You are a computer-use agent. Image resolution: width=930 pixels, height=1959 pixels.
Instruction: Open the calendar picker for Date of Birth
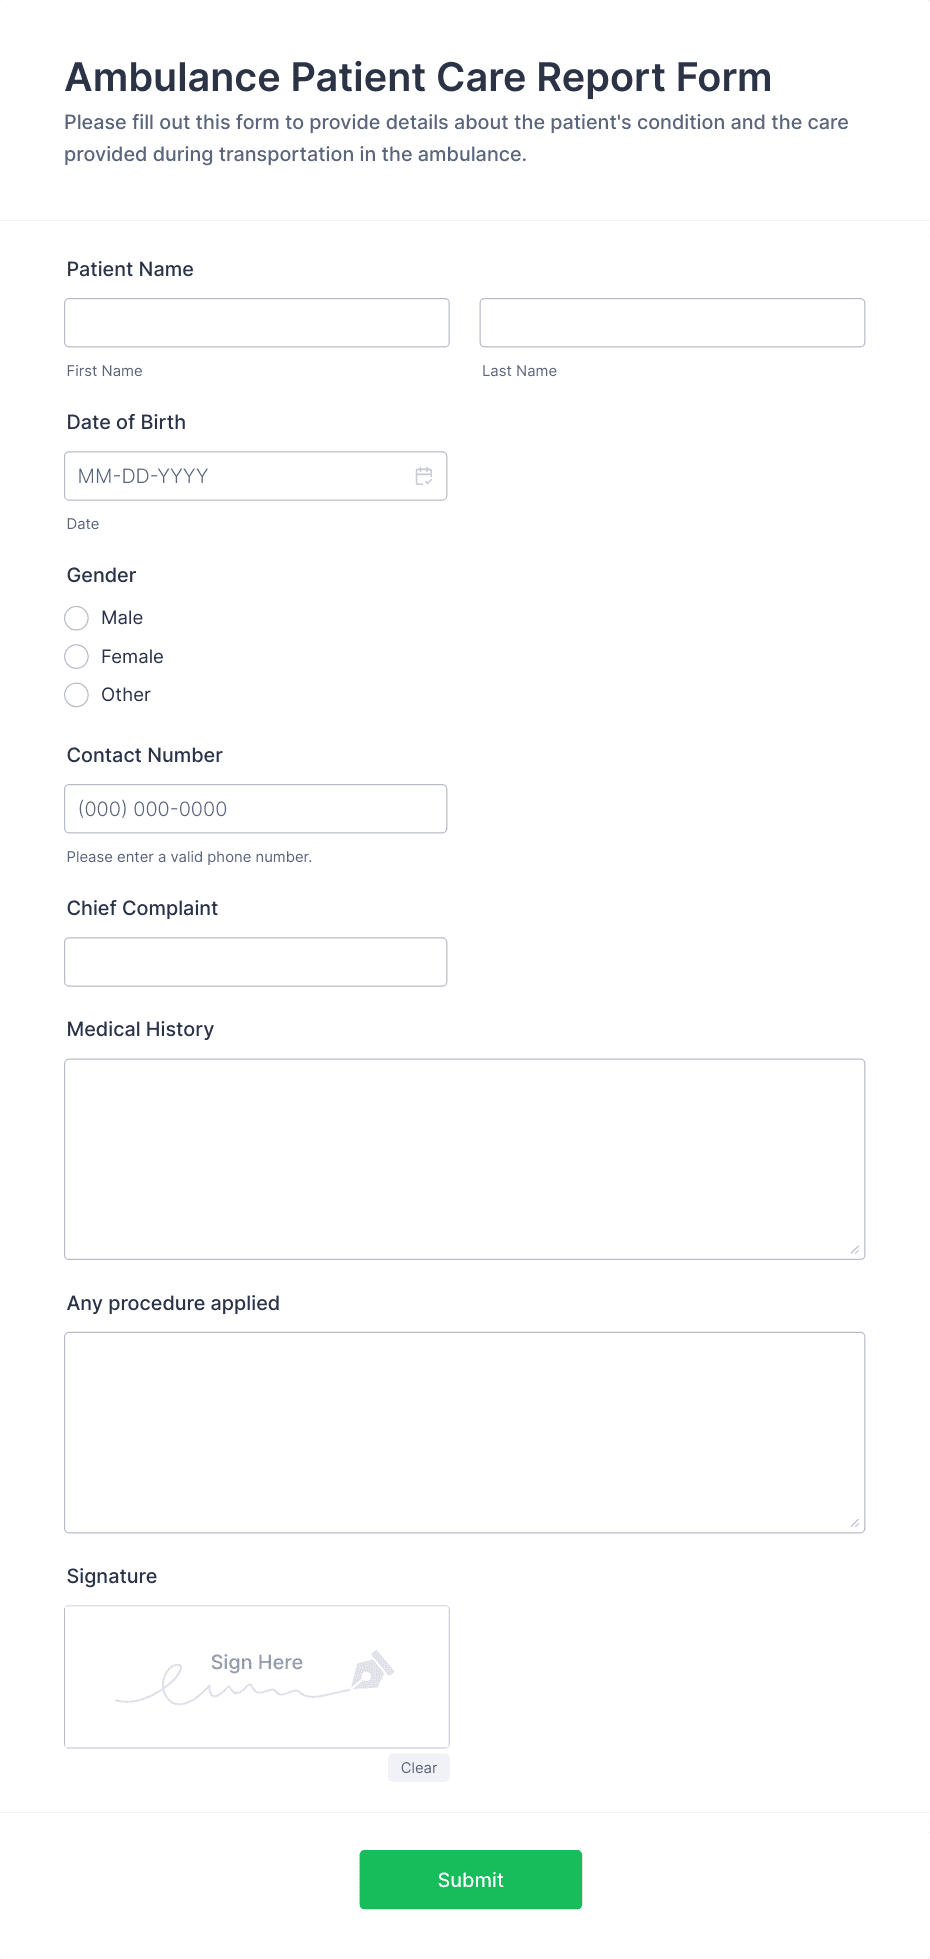click(x=425, y=476)
